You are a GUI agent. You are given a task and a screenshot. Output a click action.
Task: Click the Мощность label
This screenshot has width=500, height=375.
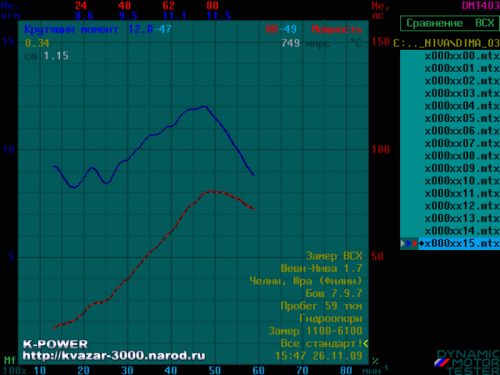click(x=337, y=30)
